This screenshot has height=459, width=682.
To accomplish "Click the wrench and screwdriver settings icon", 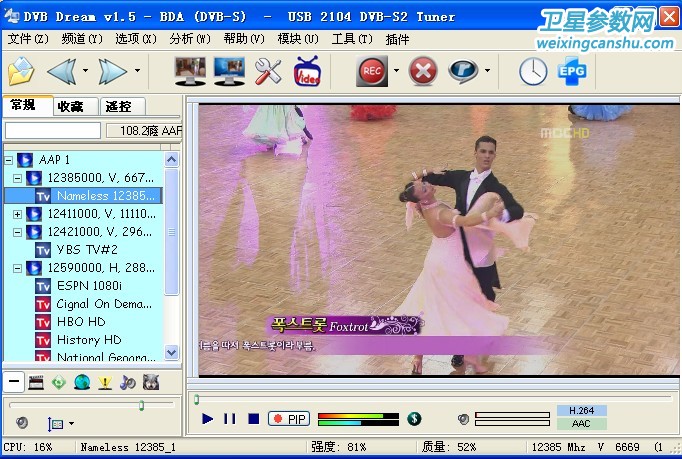I will [268, 71].
